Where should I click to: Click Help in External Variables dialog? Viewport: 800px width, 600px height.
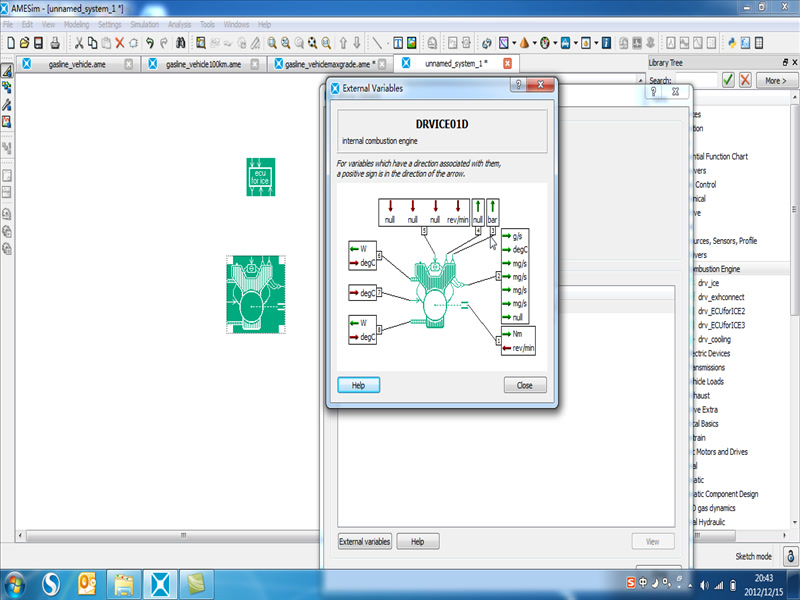tap(358, 385)
